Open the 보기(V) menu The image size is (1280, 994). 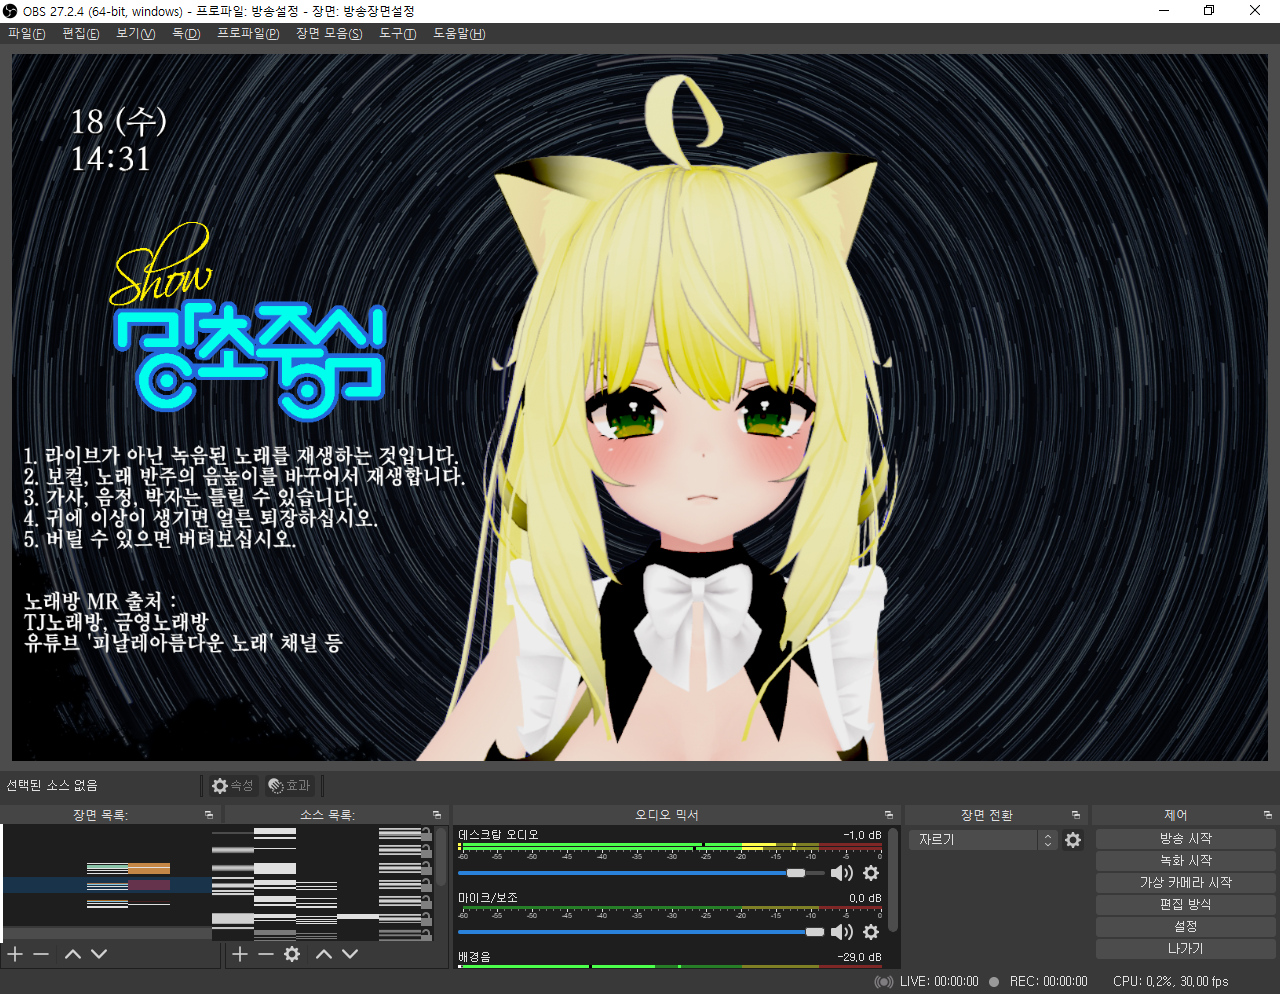pyautogui.click(x=135, y=34)
